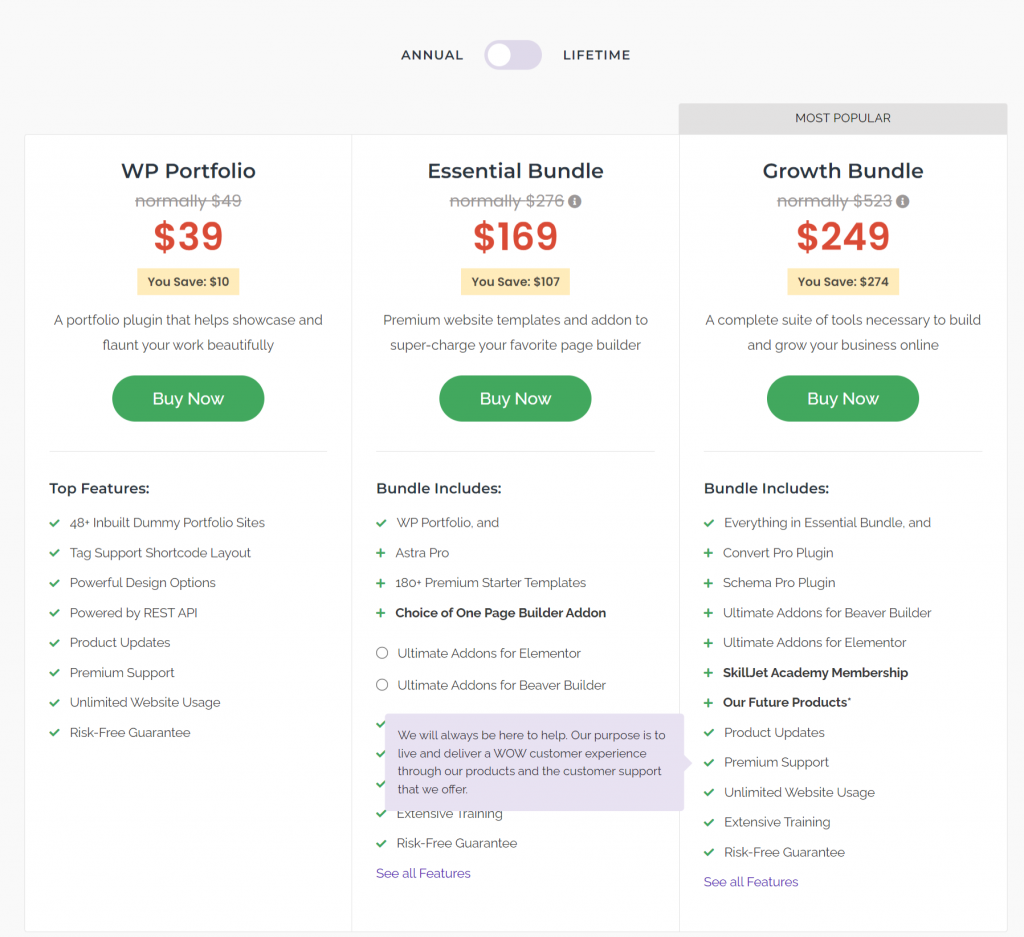Click the checkmark beside Everything in Essential Bundle
This screenshot has width=1024, height=937.
[709, 522]
